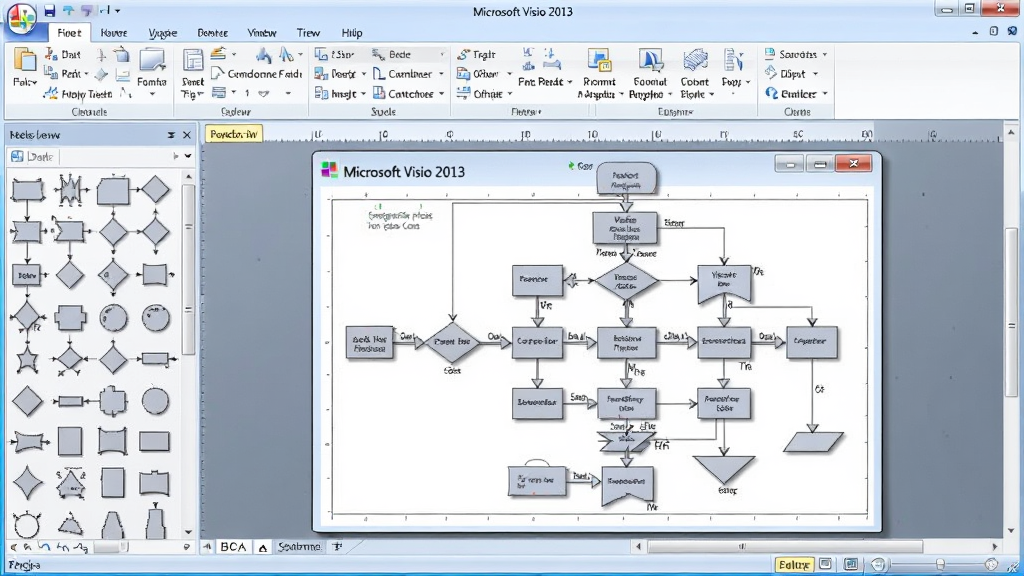Add a new page with the plus tab icon
This screenshot has height=576, width=1024.
click(337, 547)
